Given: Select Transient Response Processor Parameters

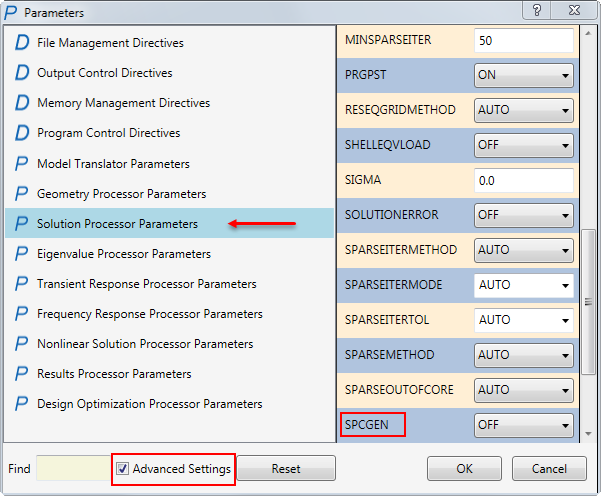Looking at the screenshot, I should click(146, 284).
